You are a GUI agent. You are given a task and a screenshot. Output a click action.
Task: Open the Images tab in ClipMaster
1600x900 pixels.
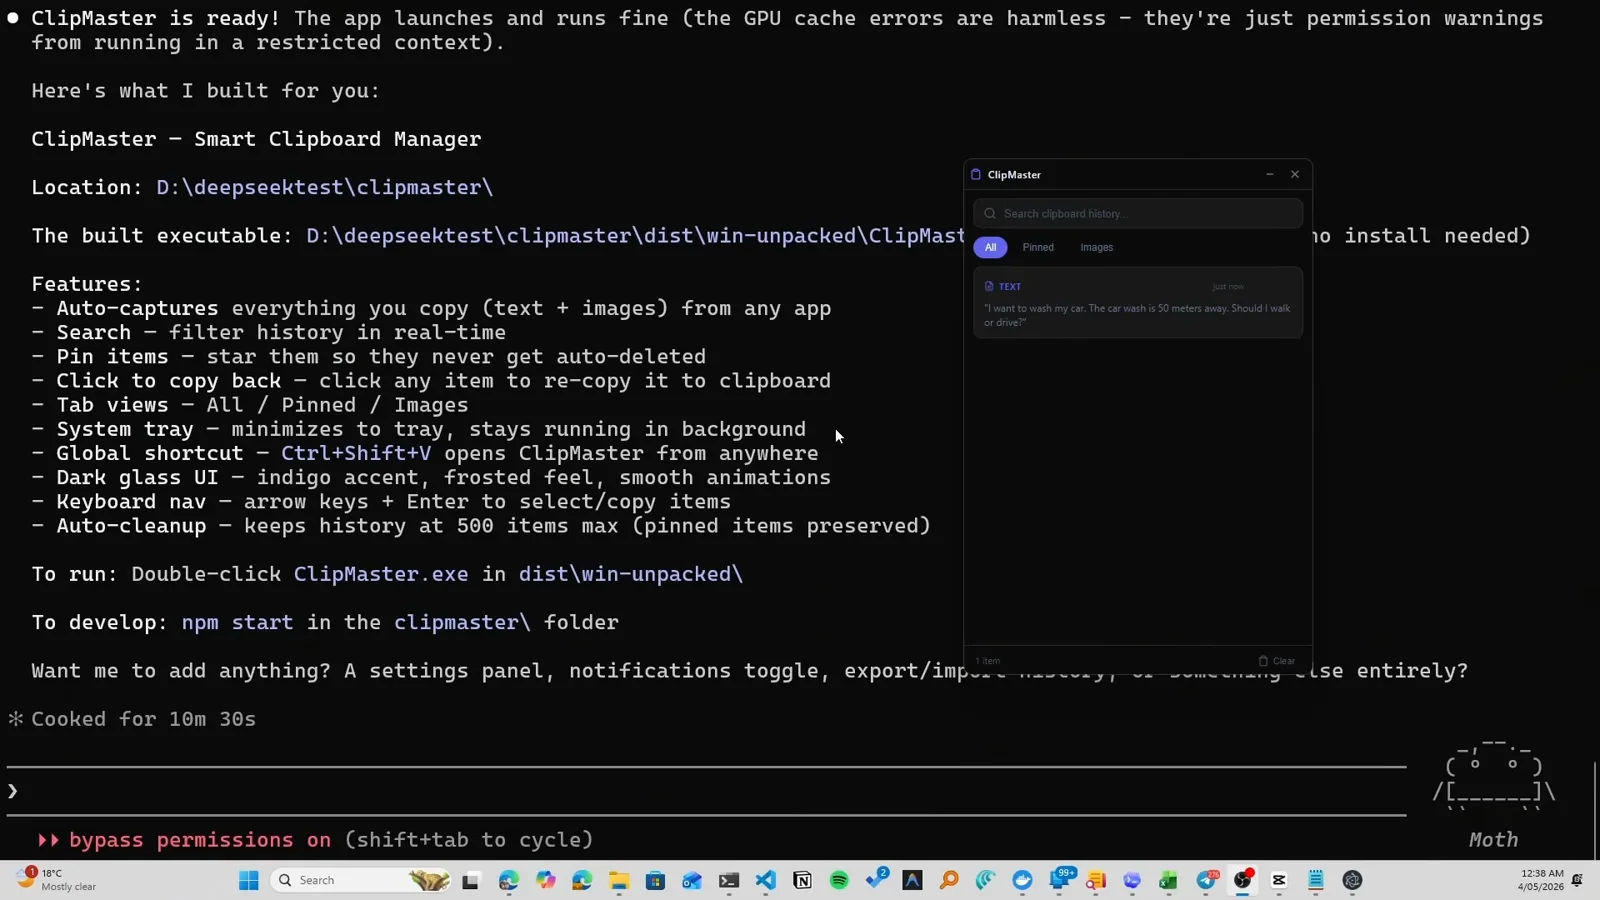click(x=1096, y=247)
